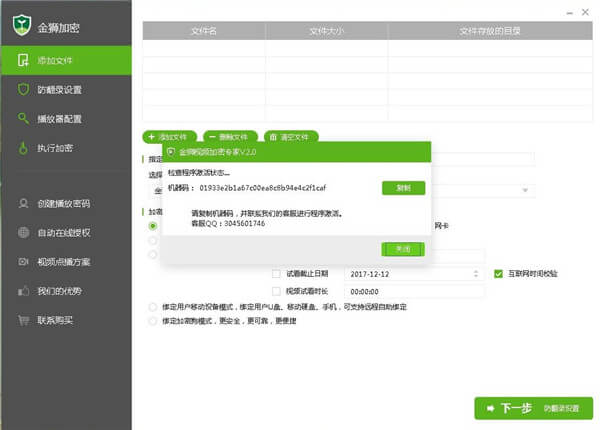Open 防翻录设置 via its shield icon

pos(23,90)
